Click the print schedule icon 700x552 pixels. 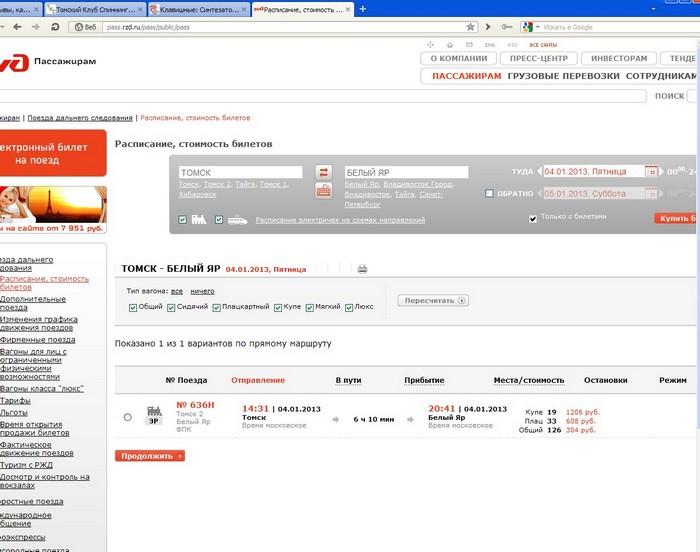tap(362, 269)
